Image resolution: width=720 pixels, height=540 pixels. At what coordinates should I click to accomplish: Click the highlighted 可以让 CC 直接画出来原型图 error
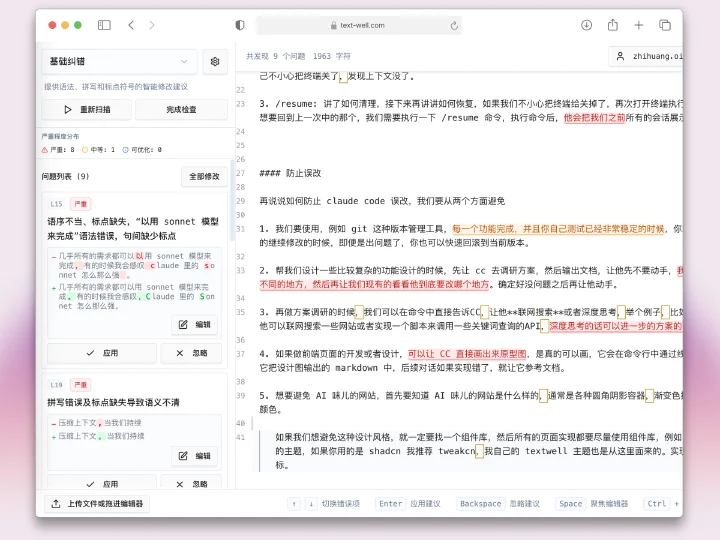(x=467, y=354)
